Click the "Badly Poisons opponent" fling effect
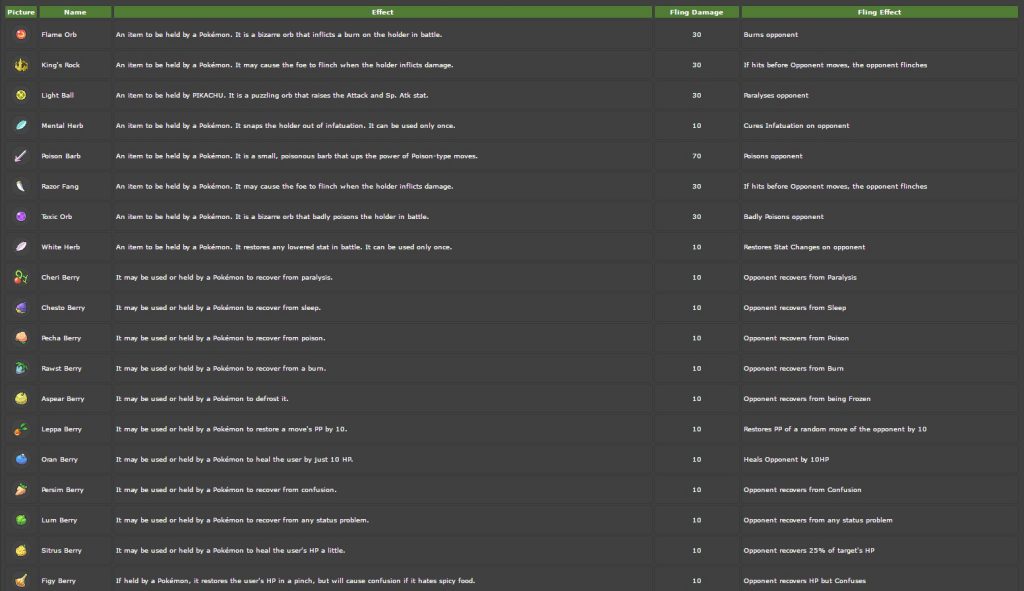The height and width of the screenshot is (591, 1024). (x=783, y=217)
